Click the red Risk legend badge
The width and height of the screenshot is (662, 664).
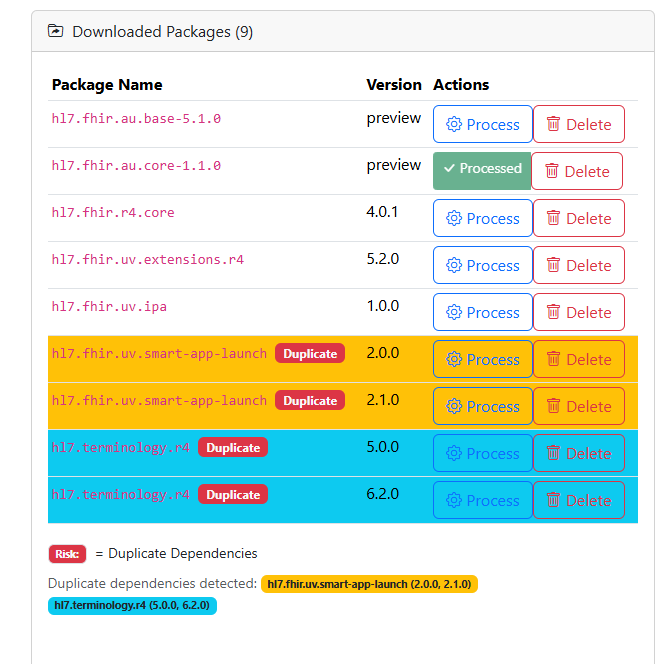[x=67, y=554]
